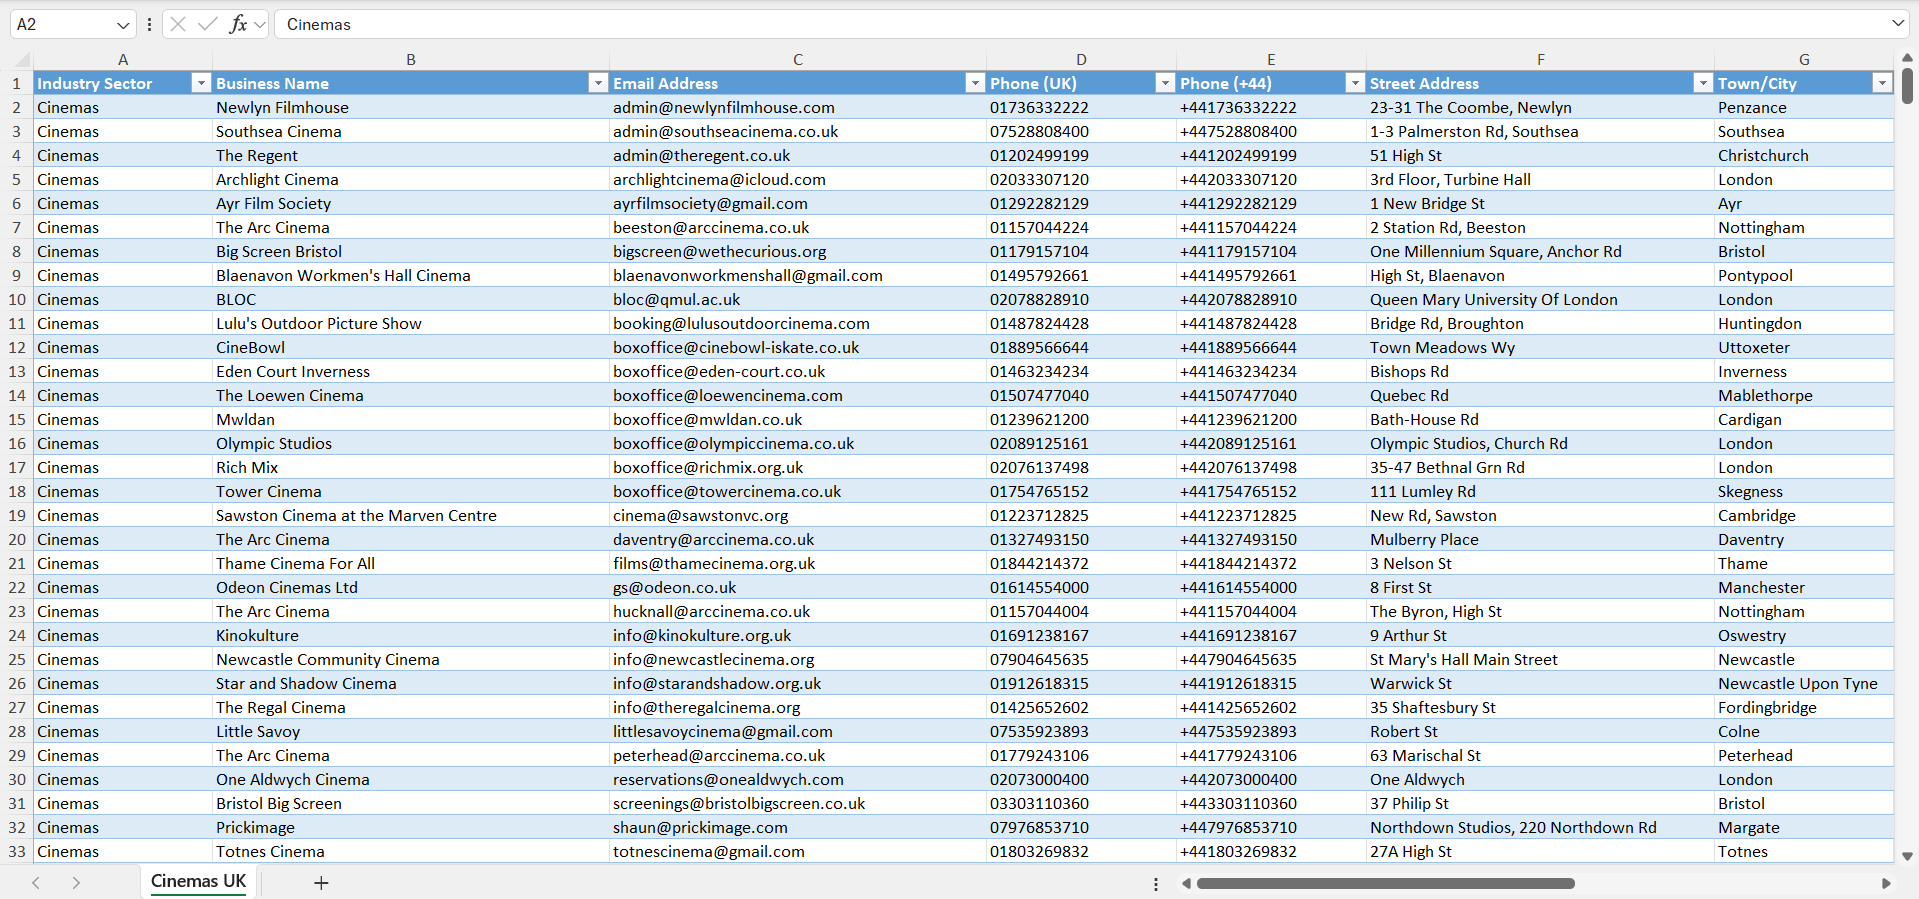This screenshot has height=899, width=1919.
Task: Click cell '+441803269832'
Action: (1271, 851)
